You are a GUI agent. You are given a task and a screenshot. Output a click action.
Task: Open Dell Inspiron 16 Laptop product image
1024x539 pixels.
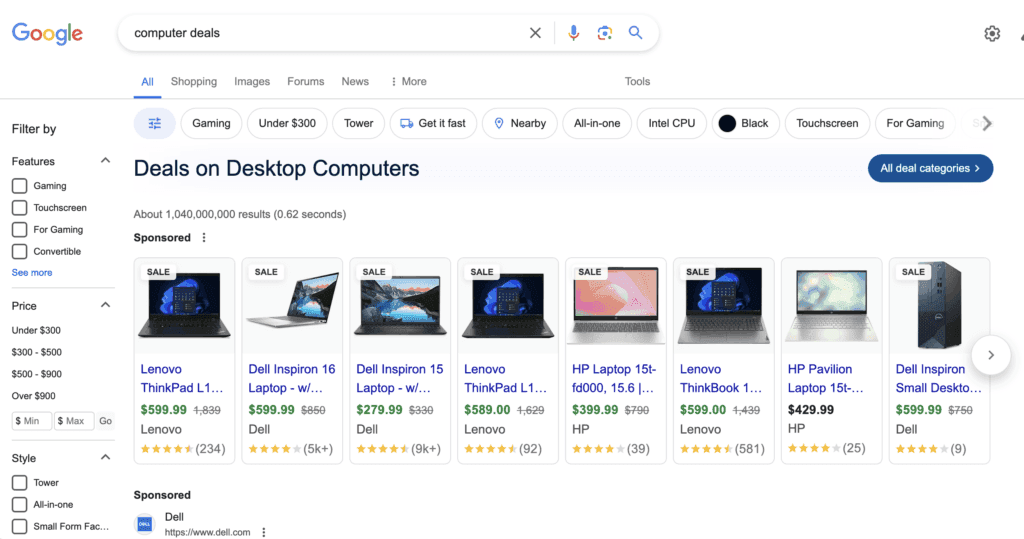(292, 306)
